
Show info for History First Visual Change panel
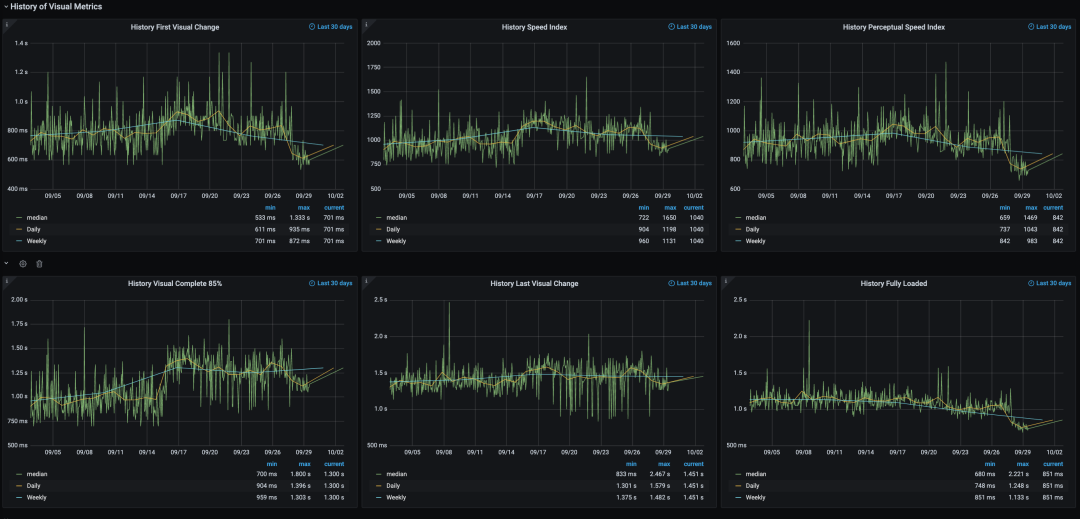click(7, 24)
